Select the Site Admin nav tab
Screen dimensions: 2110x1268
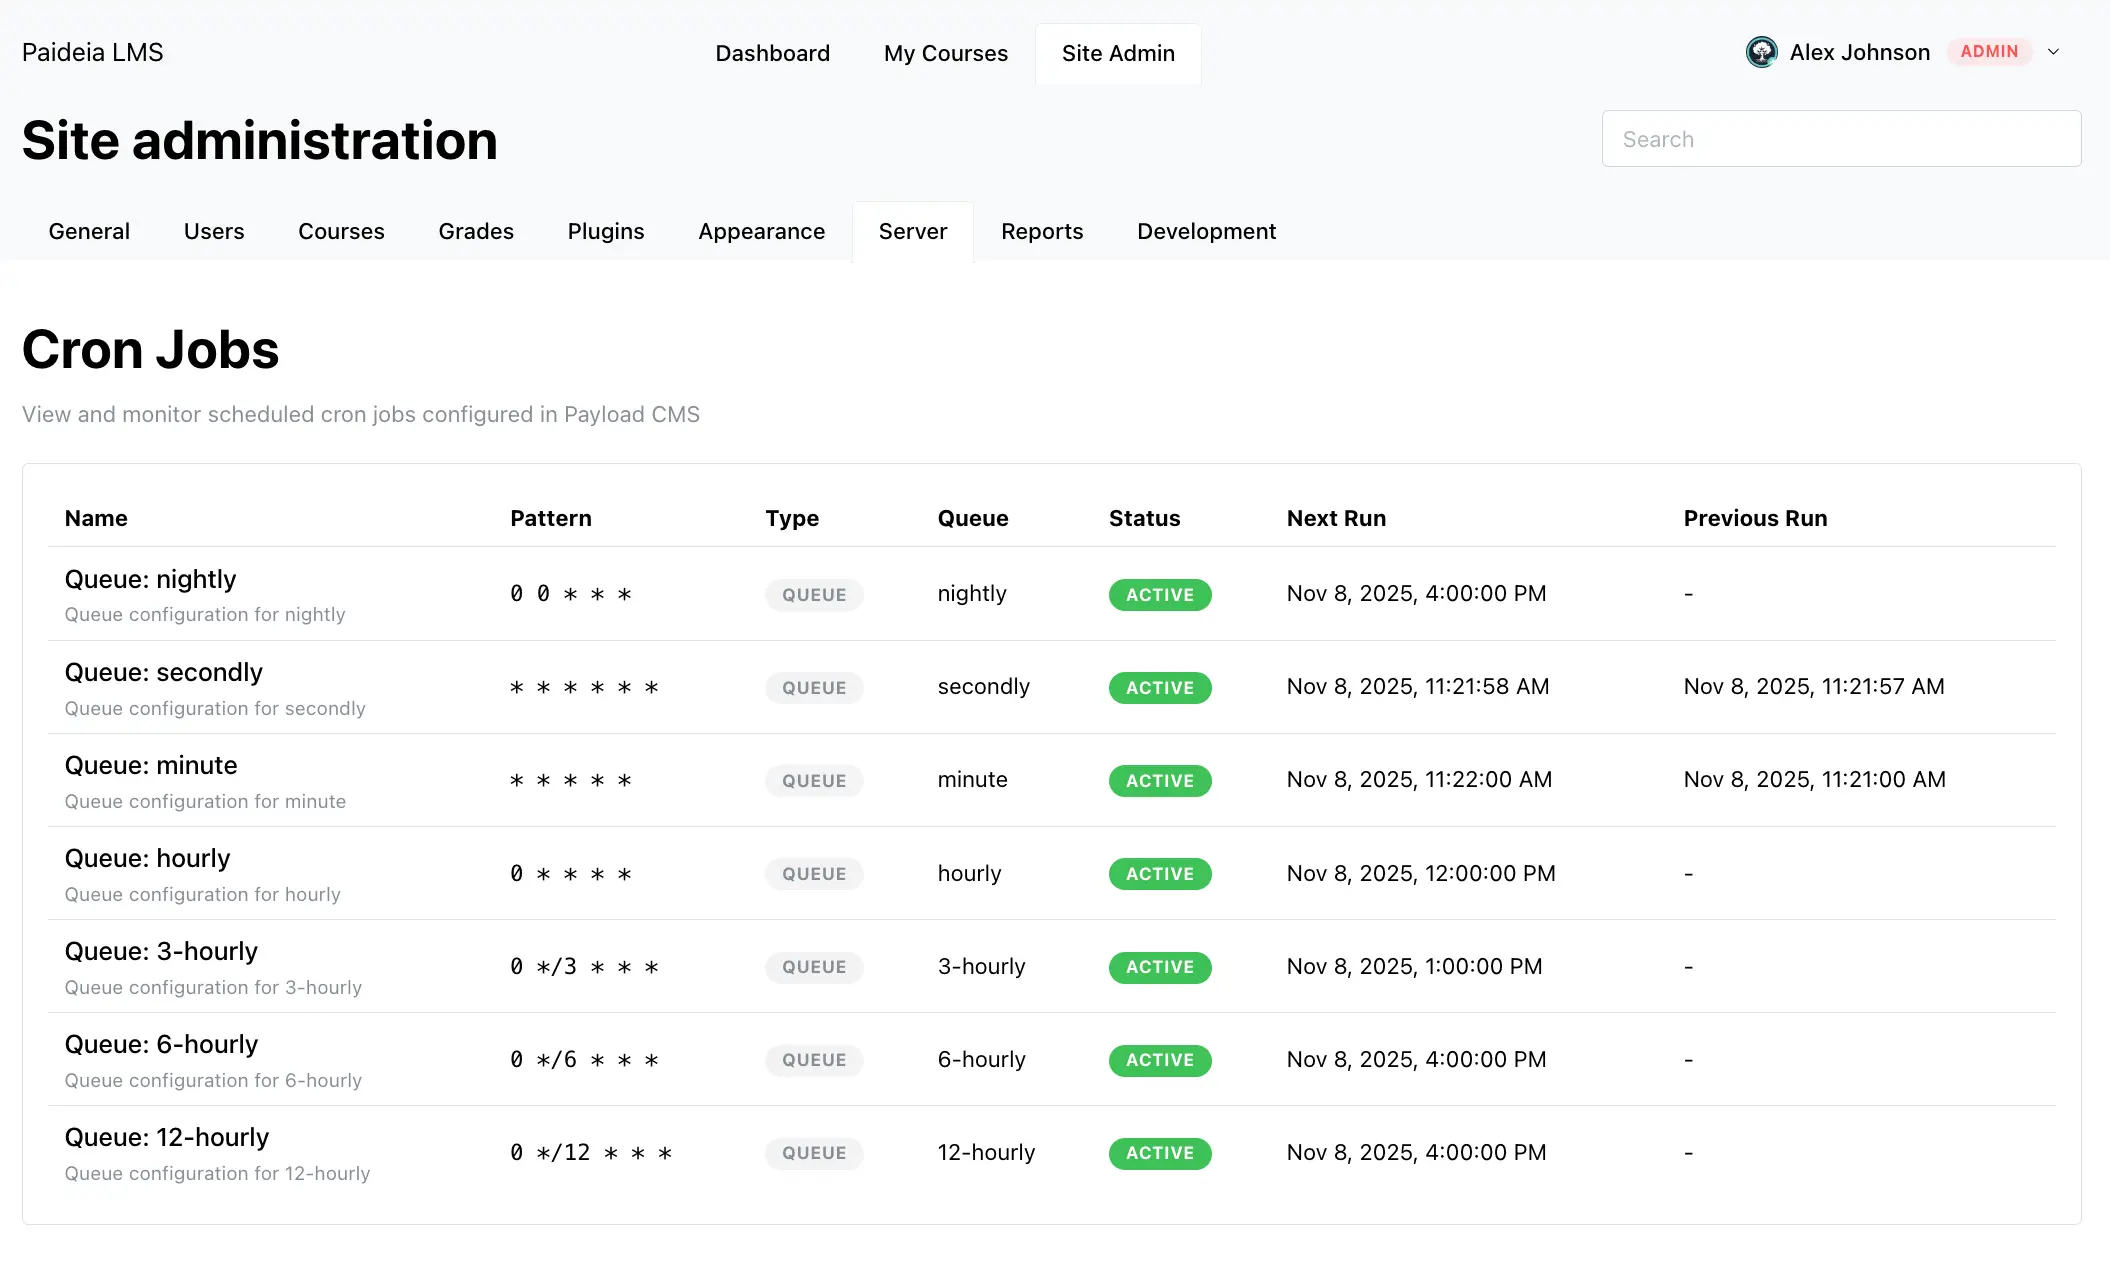(1117, 53)
